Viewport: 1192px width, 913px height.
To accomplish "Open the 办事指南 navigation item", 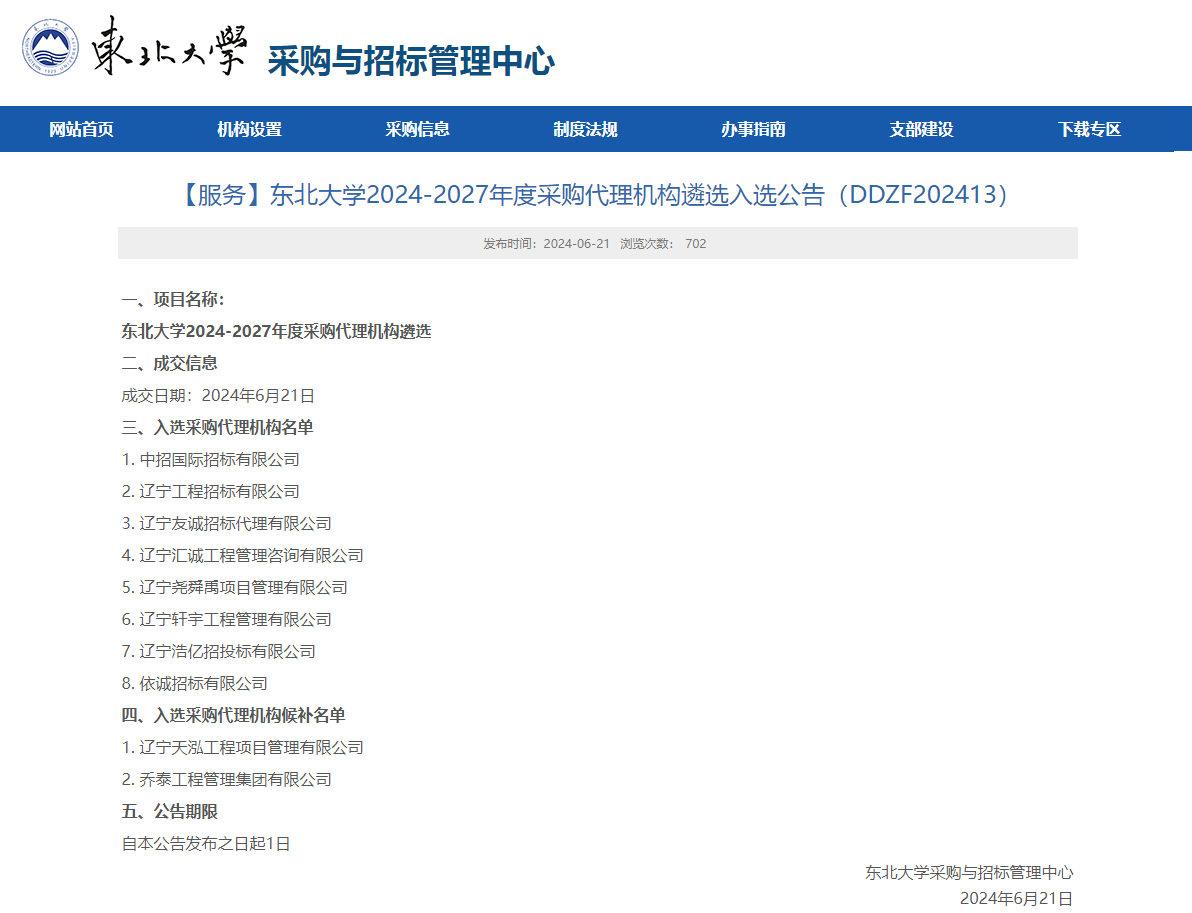I will (753, 129).
